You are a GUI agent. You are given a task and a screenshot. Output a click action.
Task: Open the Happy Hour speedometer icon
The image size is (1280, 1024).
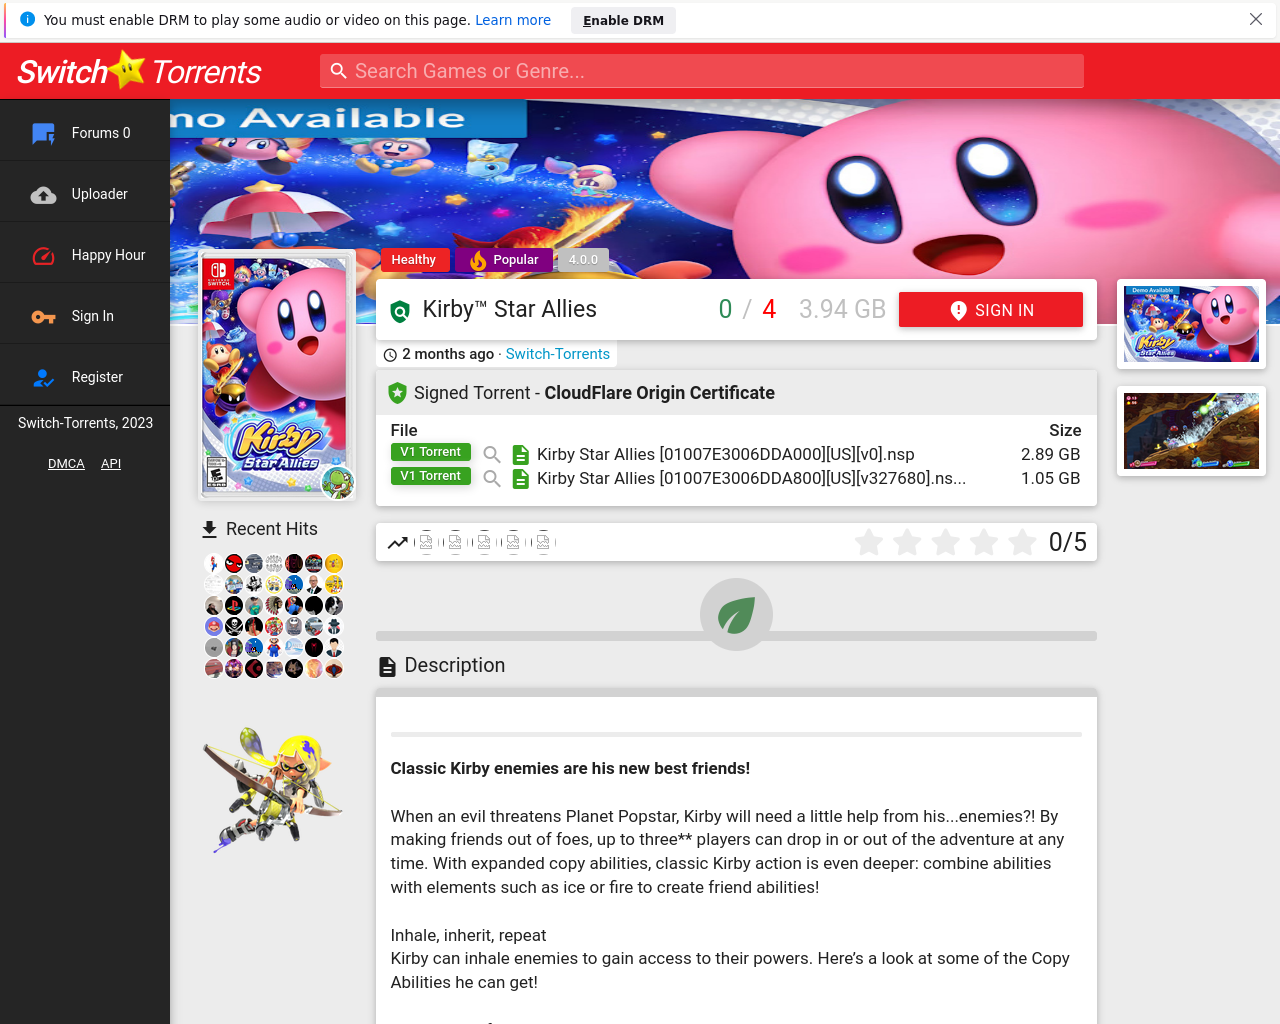43,256
